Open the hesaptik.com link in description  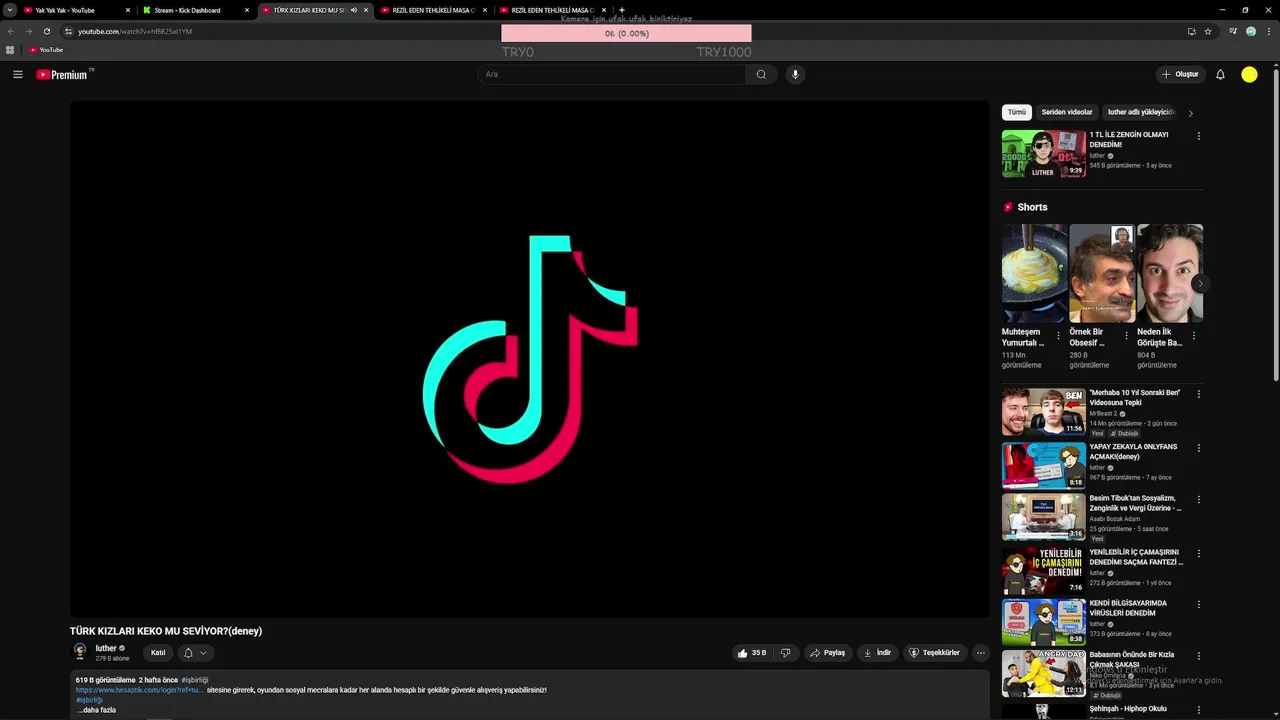[139, 690]
